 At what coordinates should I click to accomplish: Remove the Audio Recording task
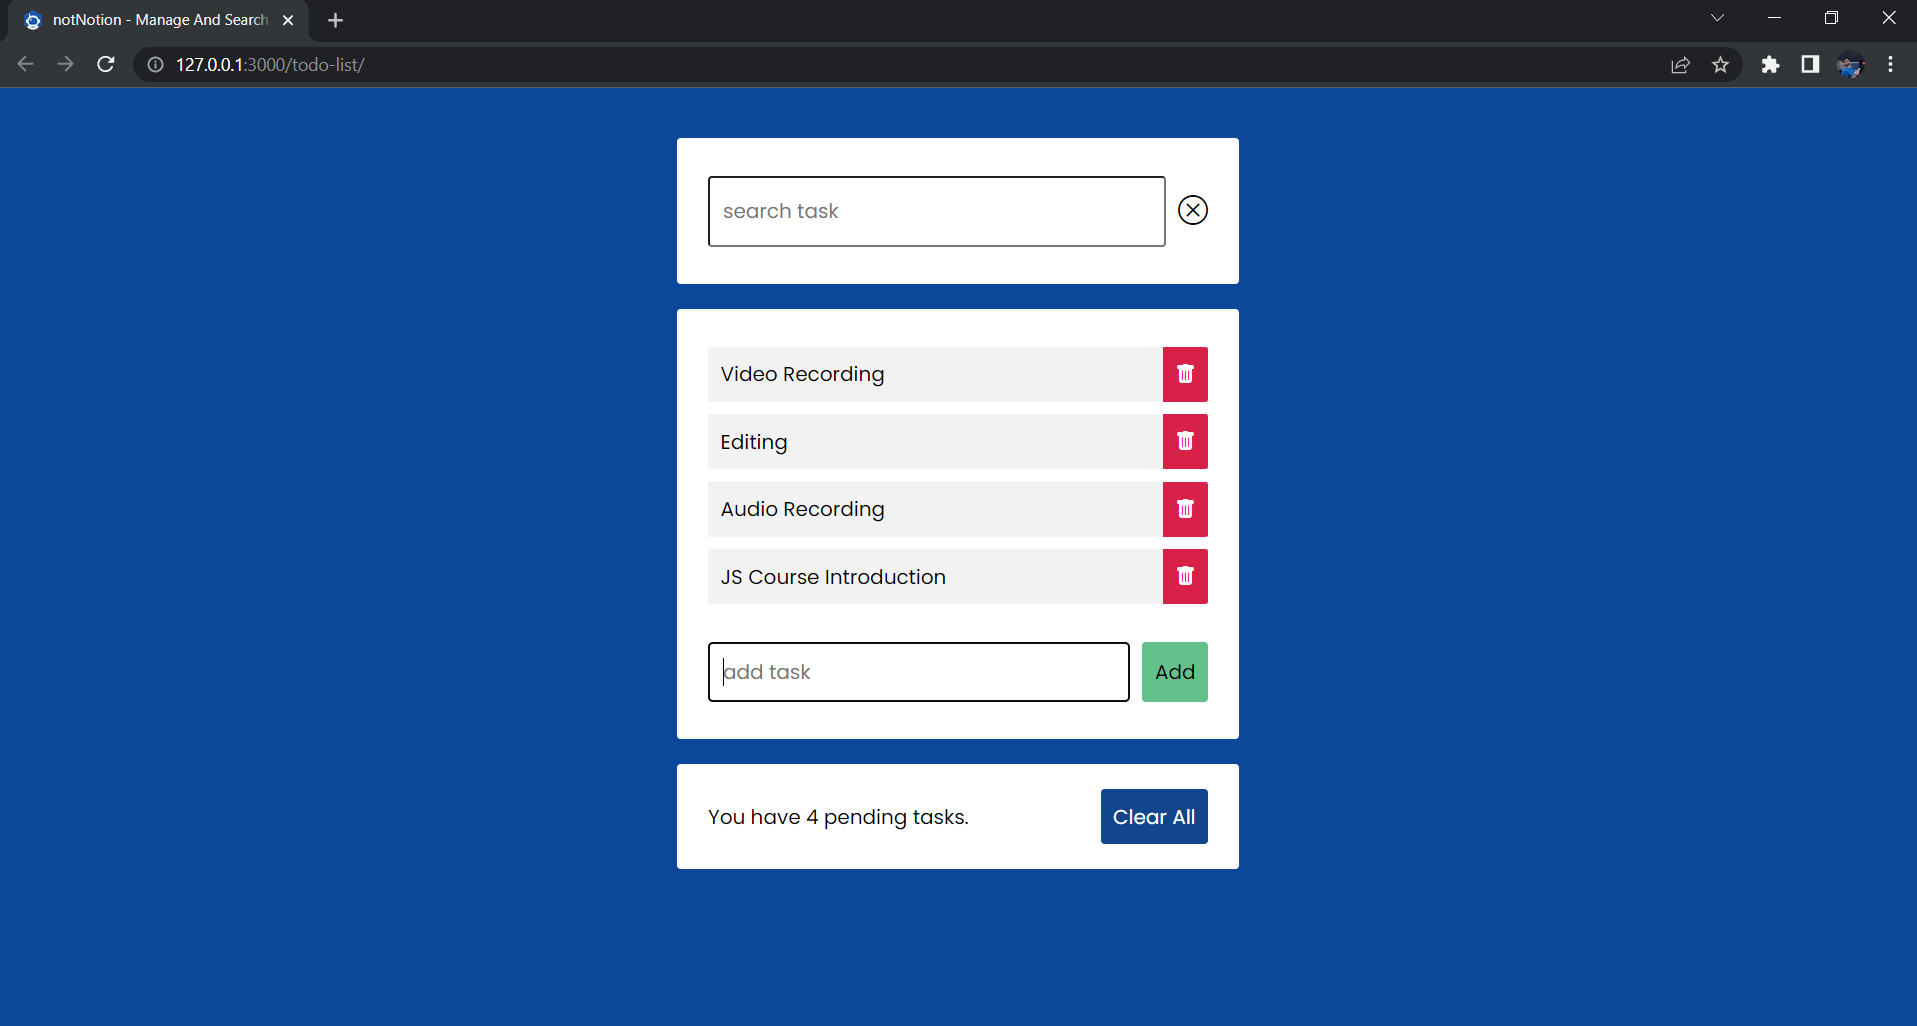pyautogui.click(x=1185, y=509)
